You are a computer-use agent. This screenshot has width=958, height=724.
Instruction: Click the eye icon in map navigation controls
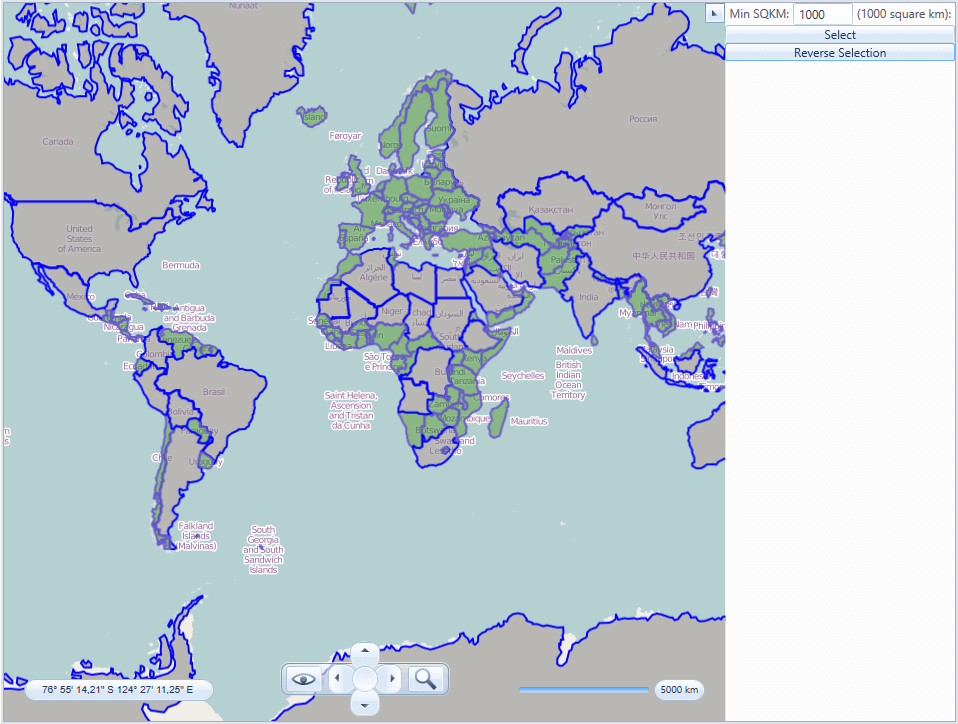coord(303,679)
